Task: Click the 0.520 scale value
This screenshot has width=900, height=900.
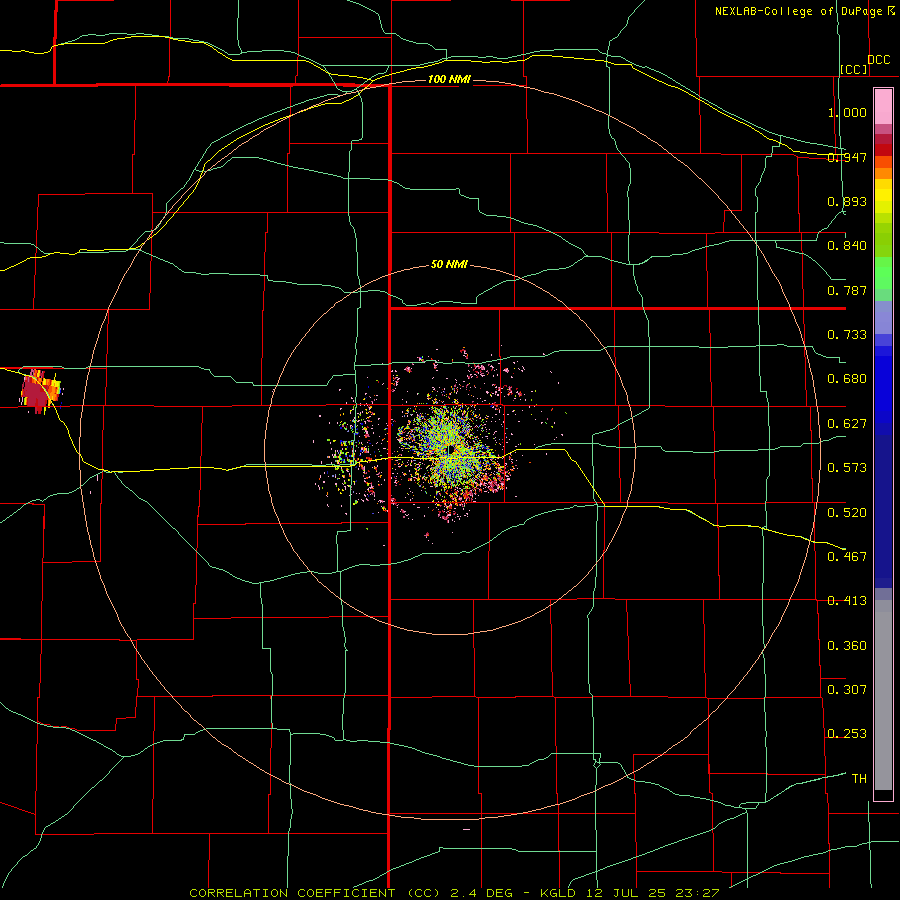Action: (x=847, y=513)
